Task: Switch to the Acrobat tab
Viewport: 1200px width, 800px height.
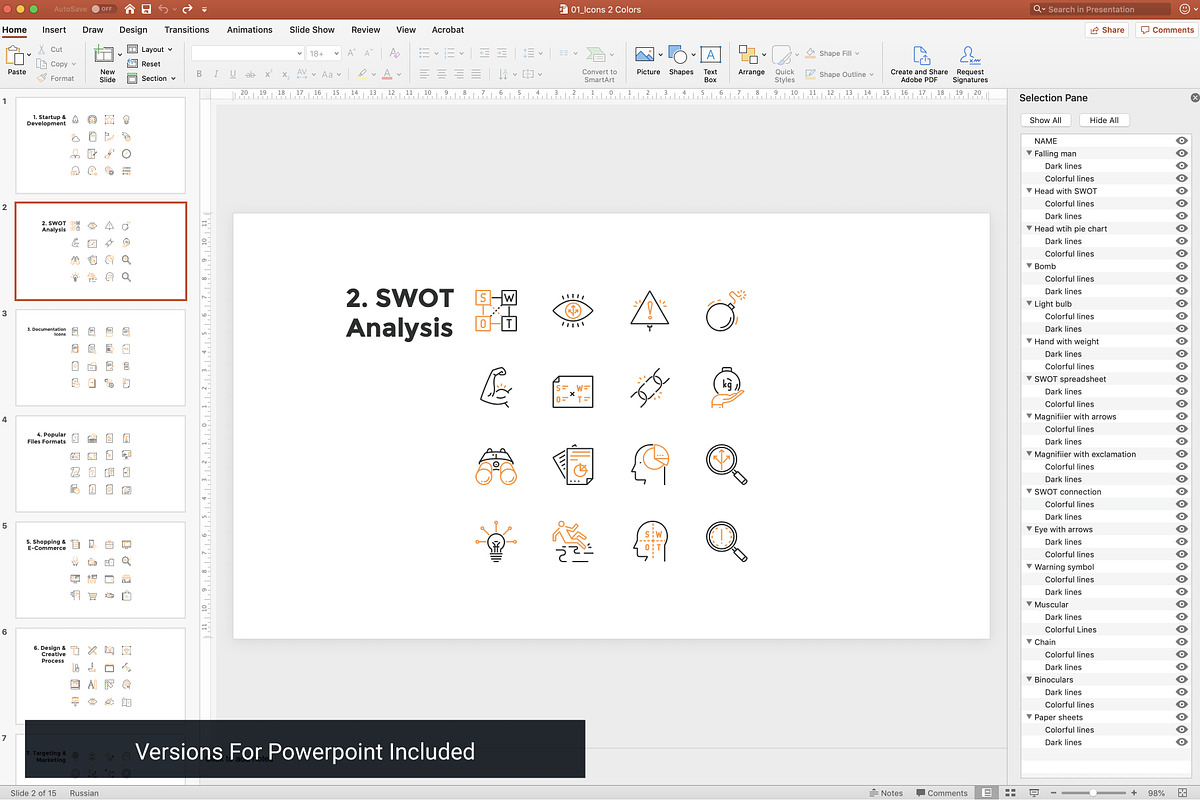Action: click(x=447, y=30)
